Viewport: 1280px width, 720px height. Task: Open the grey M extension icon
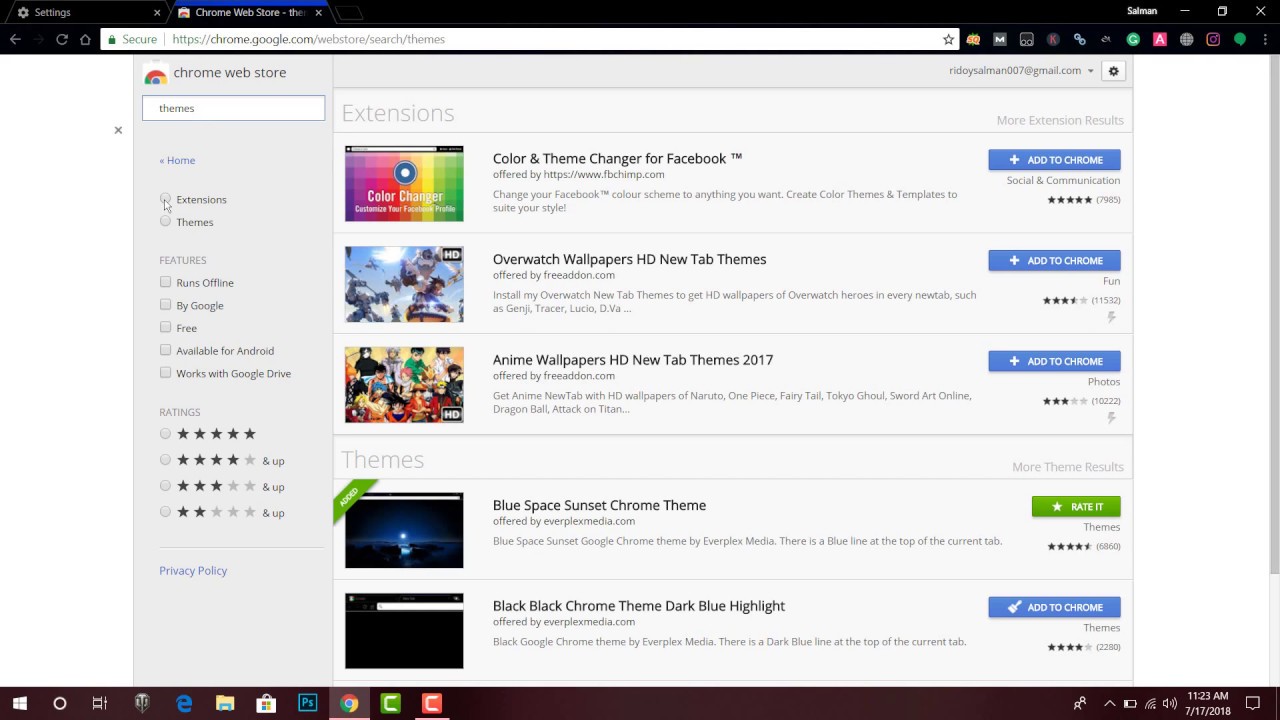click(999, 39)
